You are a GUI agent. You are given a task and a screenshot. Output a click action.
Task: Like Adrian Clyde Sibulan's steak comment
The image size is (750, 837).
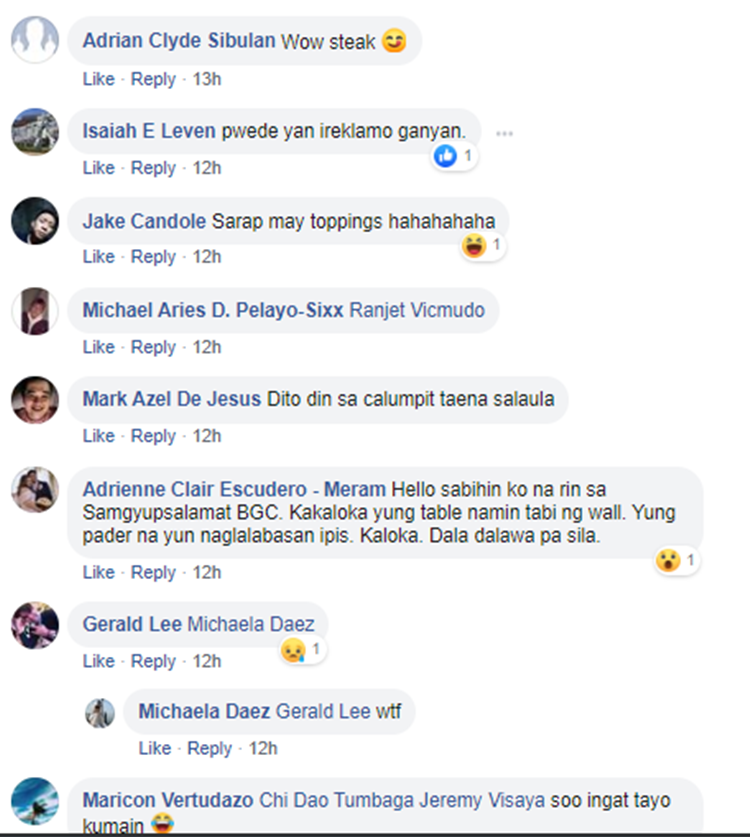[x=99, y=79]
